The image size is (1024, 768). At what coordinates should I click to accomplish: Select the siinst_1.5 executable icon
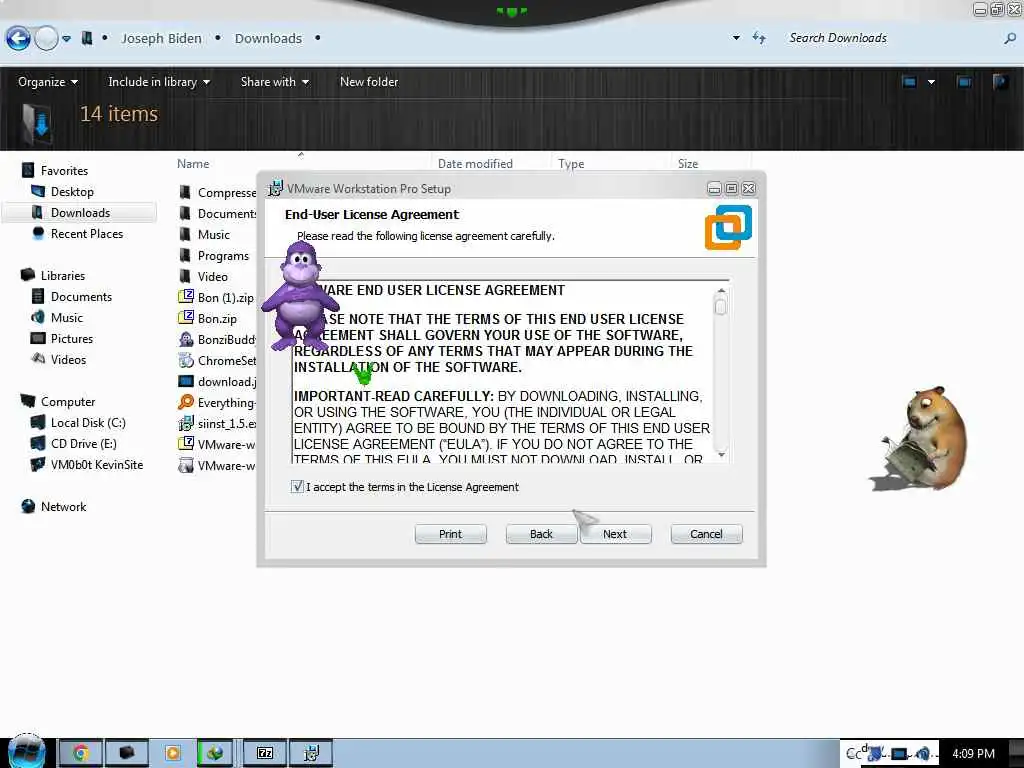(186, 423)
